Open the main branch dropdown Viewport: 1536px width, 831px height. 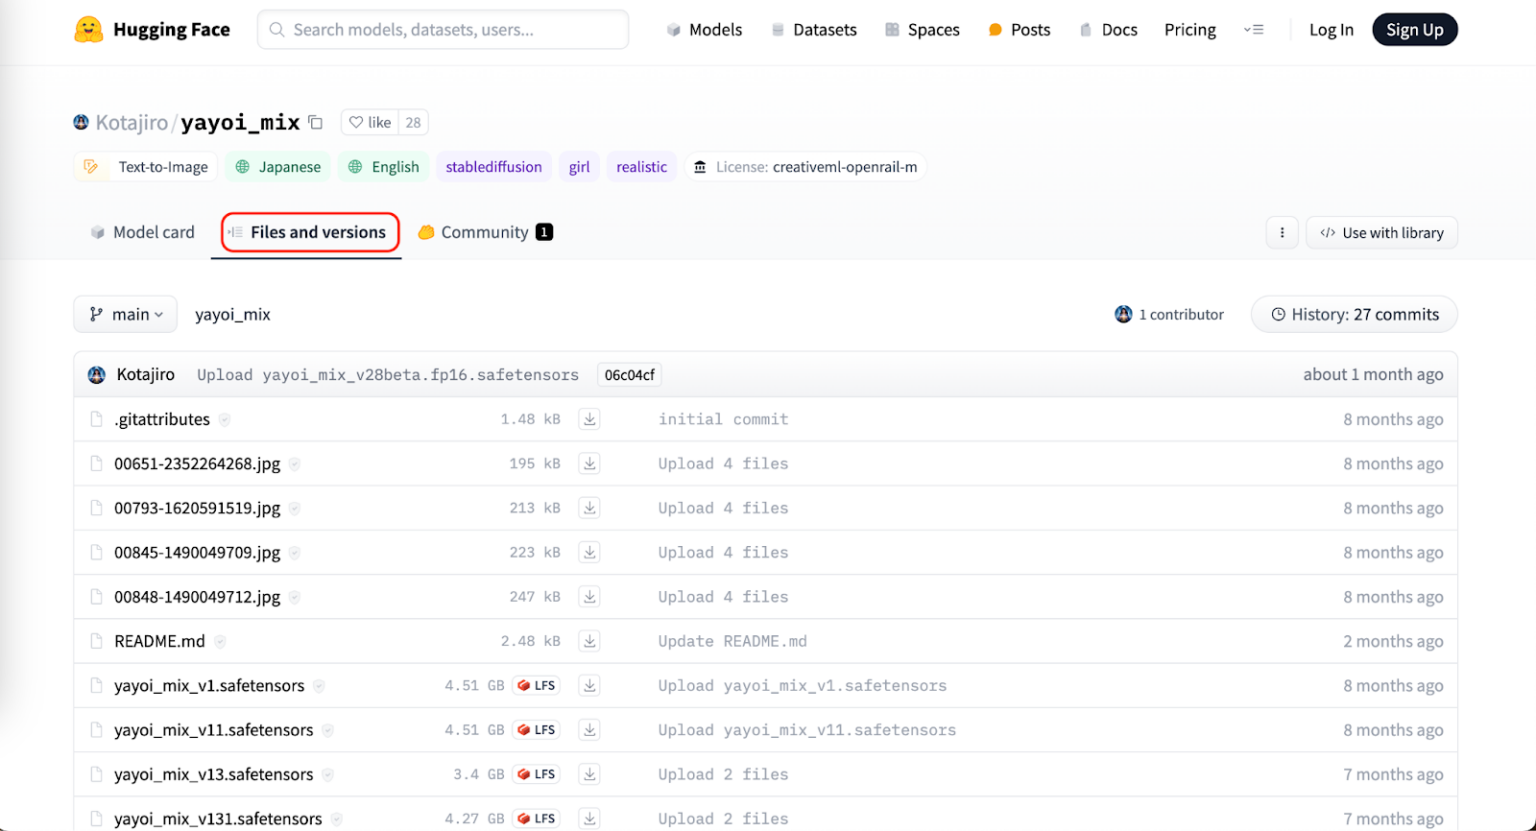[125, 314]
